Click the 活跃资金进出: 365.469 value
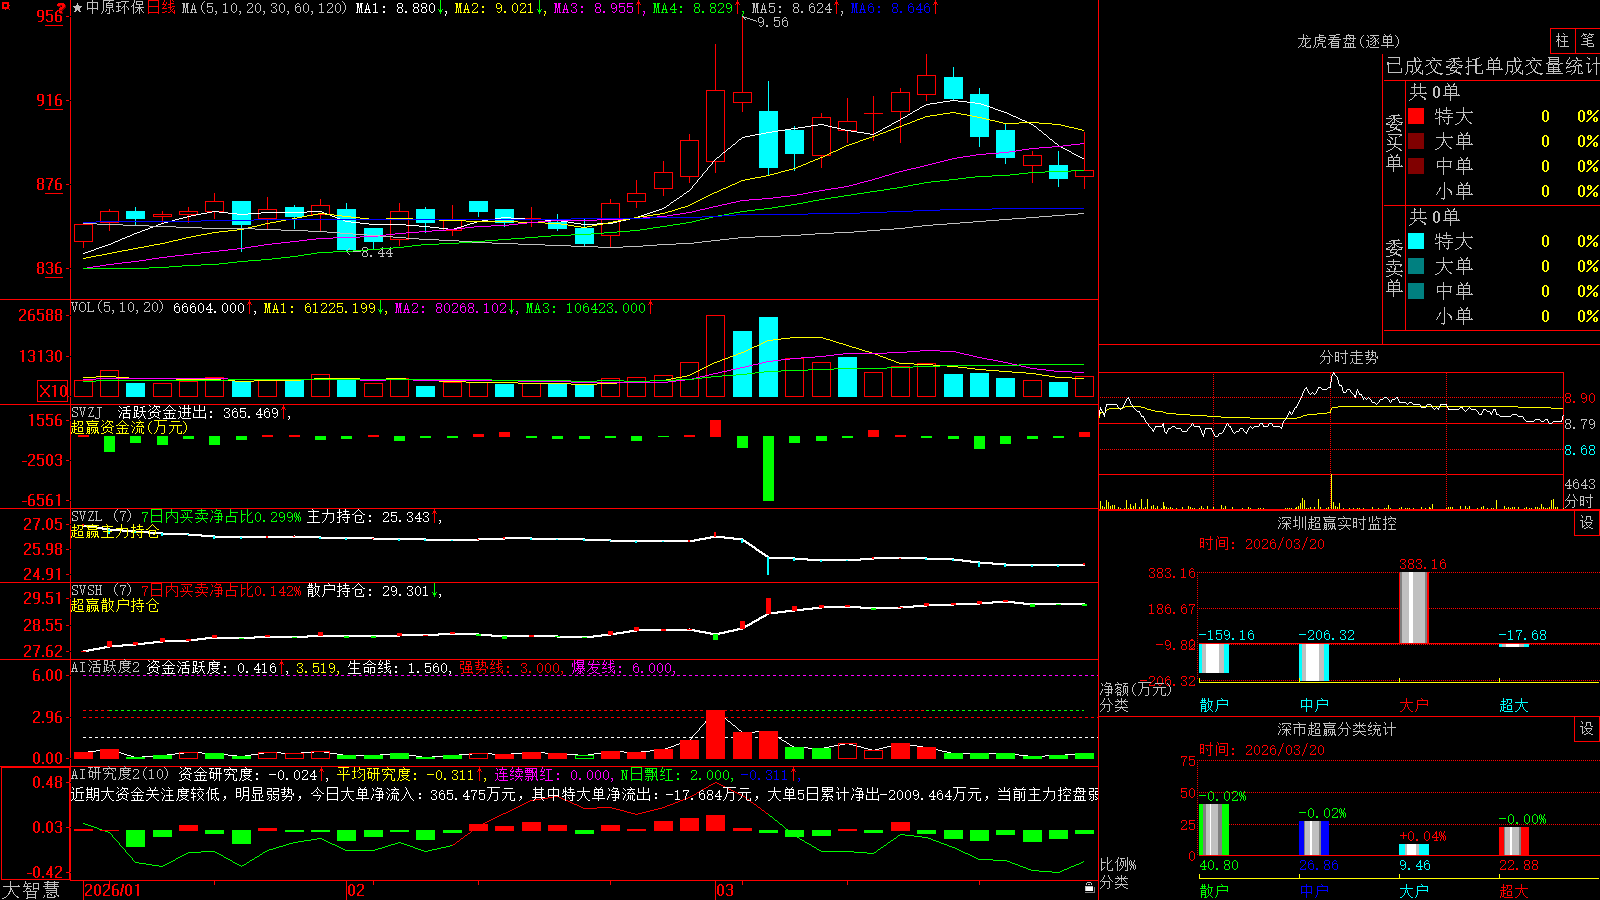This screenshot has width=1600, height=900. tap(203, 413)
